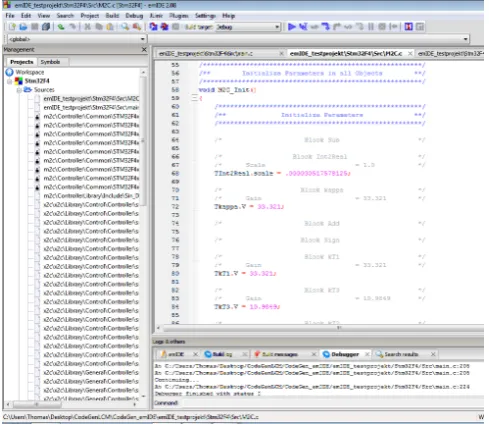This screenshot has width=489, height=424.
Task: Collapse the Stm32F4 project tree node
Action: (9, 81)
